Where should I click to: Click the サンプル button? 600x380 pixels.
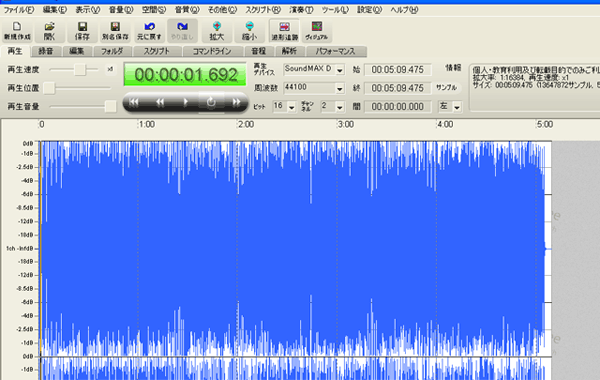[x=447, y=88]
